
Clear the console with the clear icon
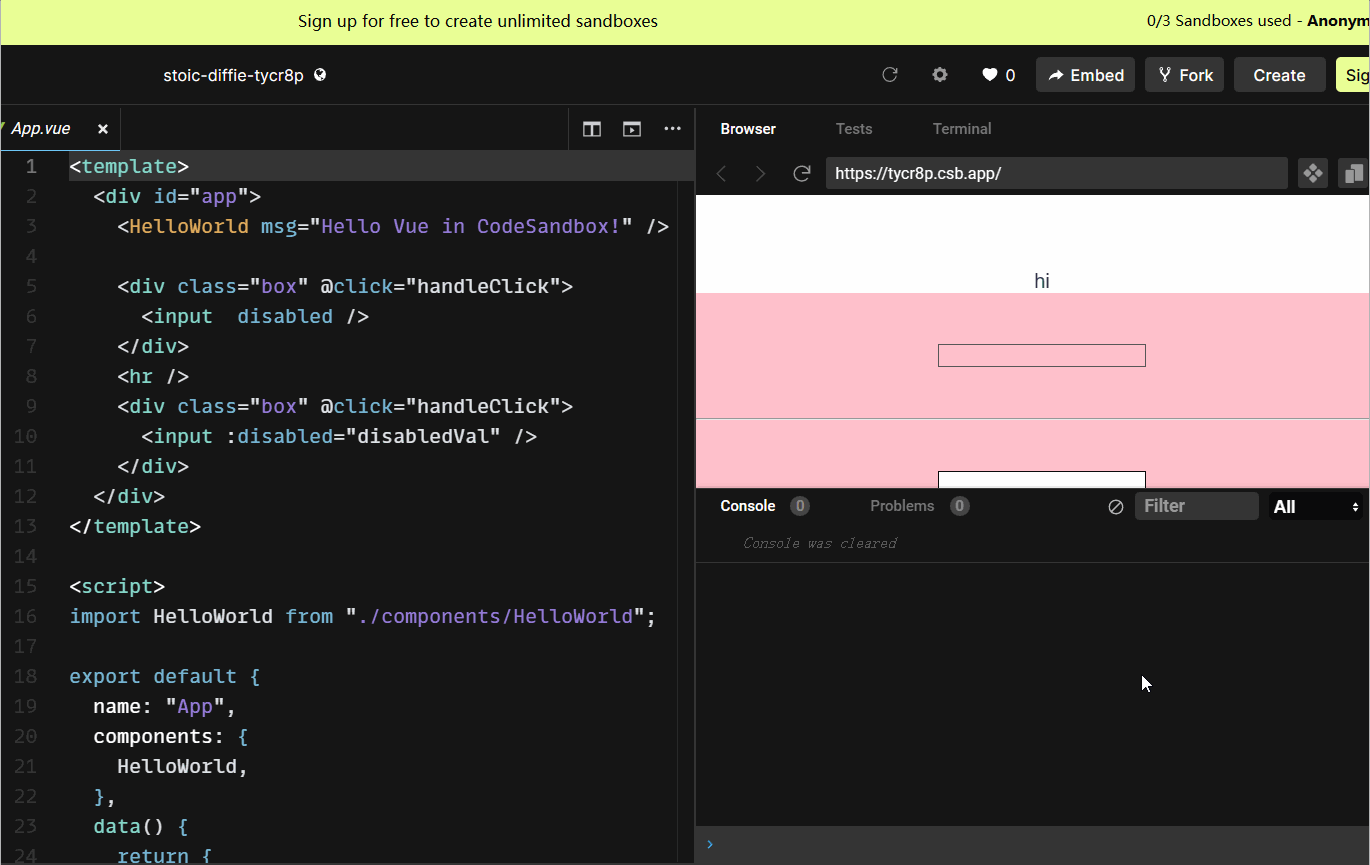[x=1116, y=507]
